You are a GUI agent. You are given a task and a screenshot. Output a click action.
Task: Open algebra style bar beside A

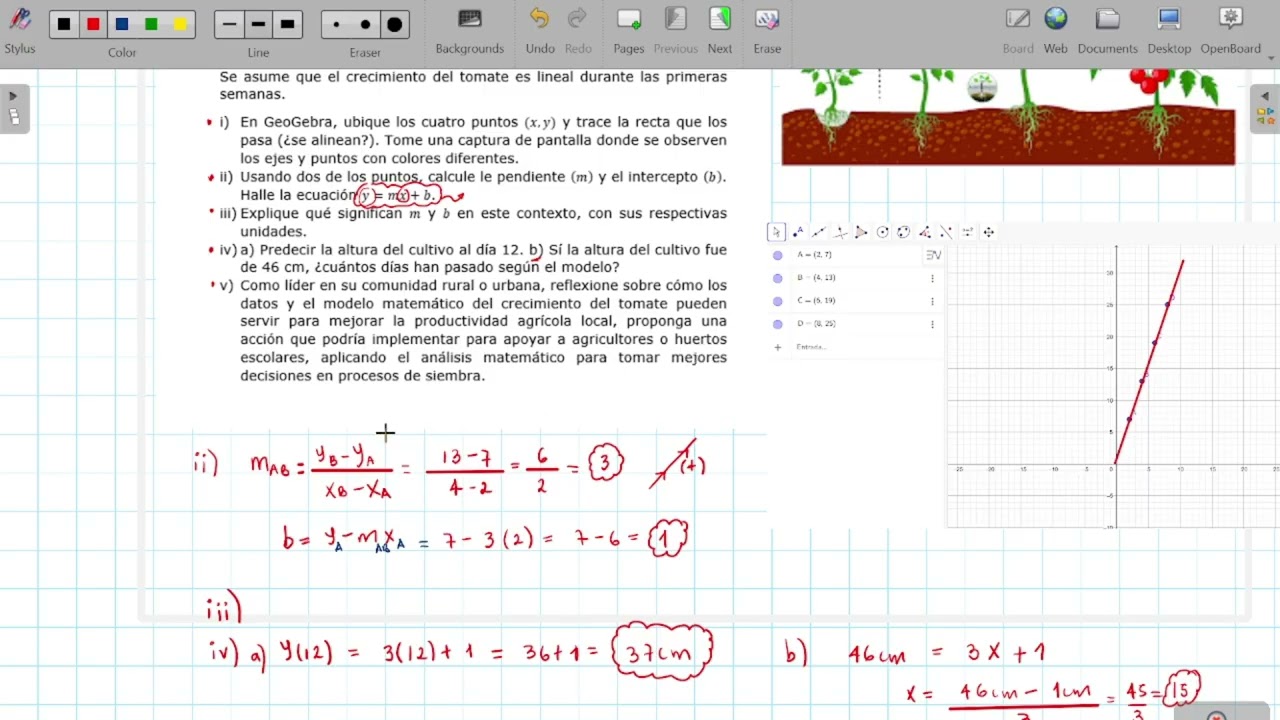tap(934, 255)
